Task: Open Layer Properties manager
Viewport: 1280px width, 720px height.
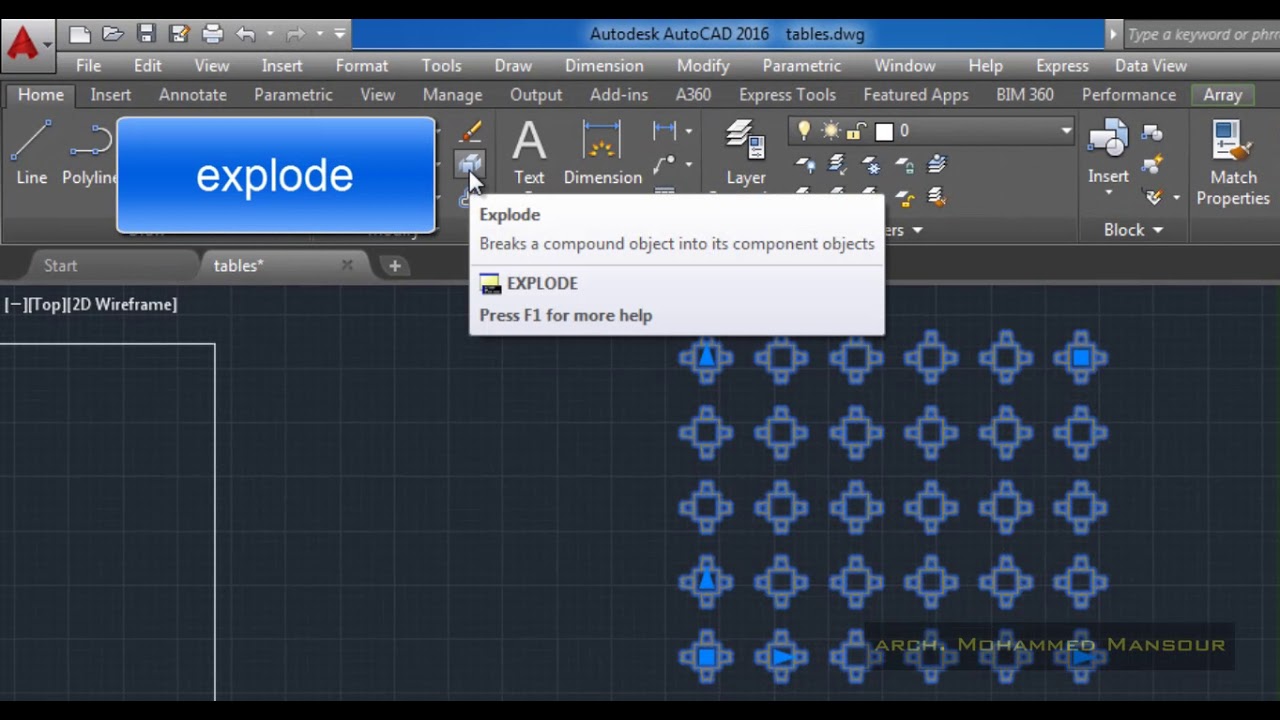Action: tap(745, 153)
